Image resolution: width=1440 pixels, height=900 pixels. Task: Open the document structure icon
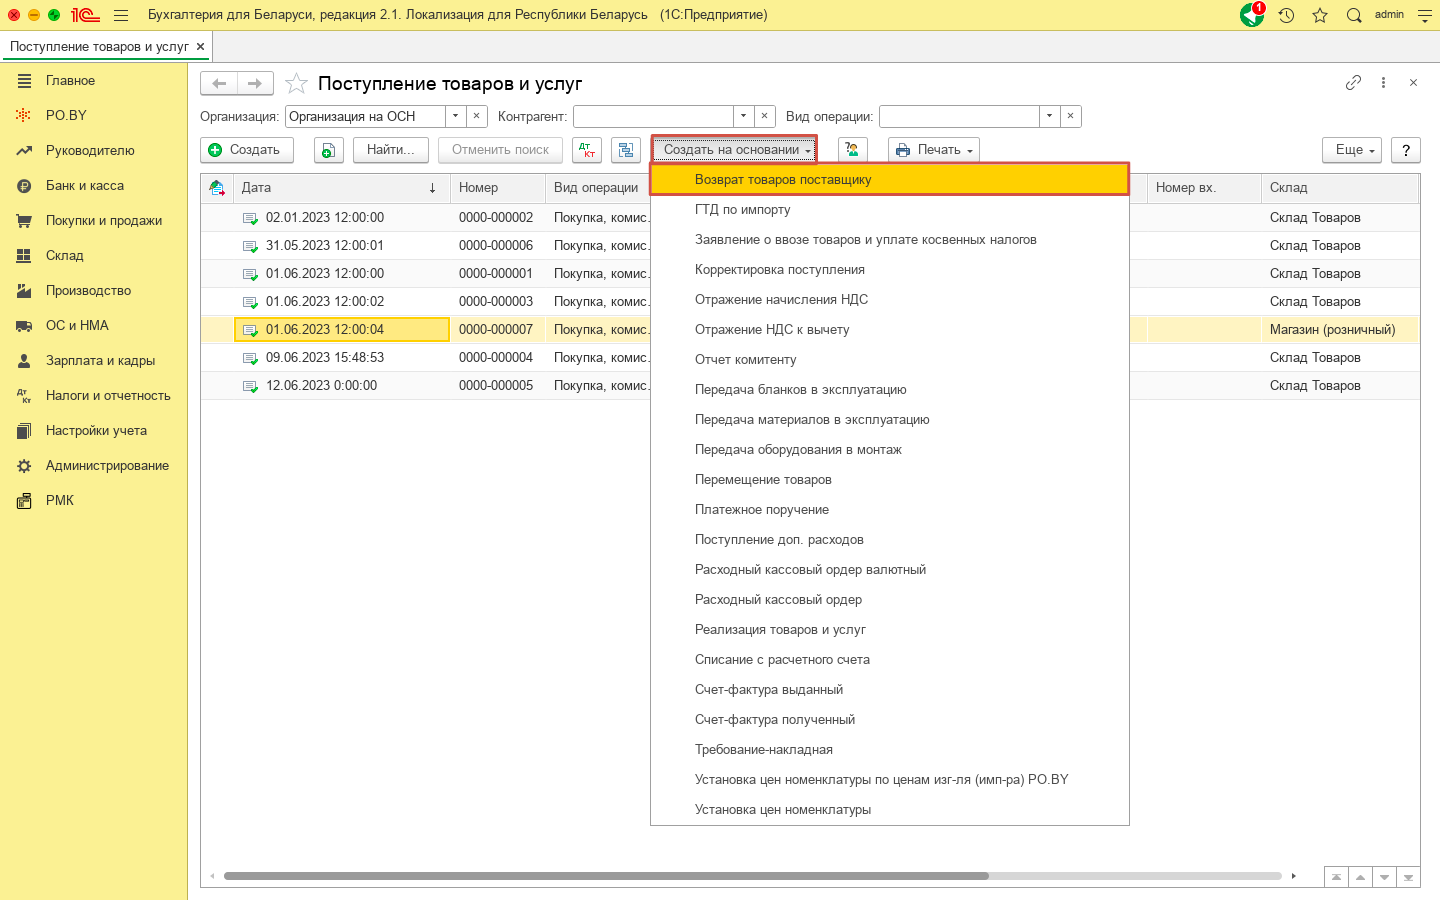pyautogui.click(x=626, y=150)
